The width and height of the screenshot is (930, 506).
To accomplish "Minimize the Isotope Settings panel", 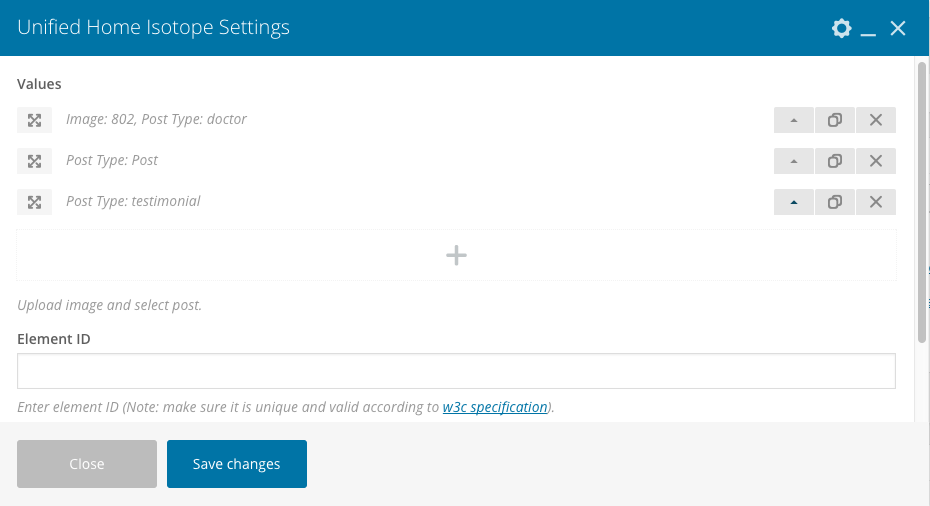I will point(868,29).
